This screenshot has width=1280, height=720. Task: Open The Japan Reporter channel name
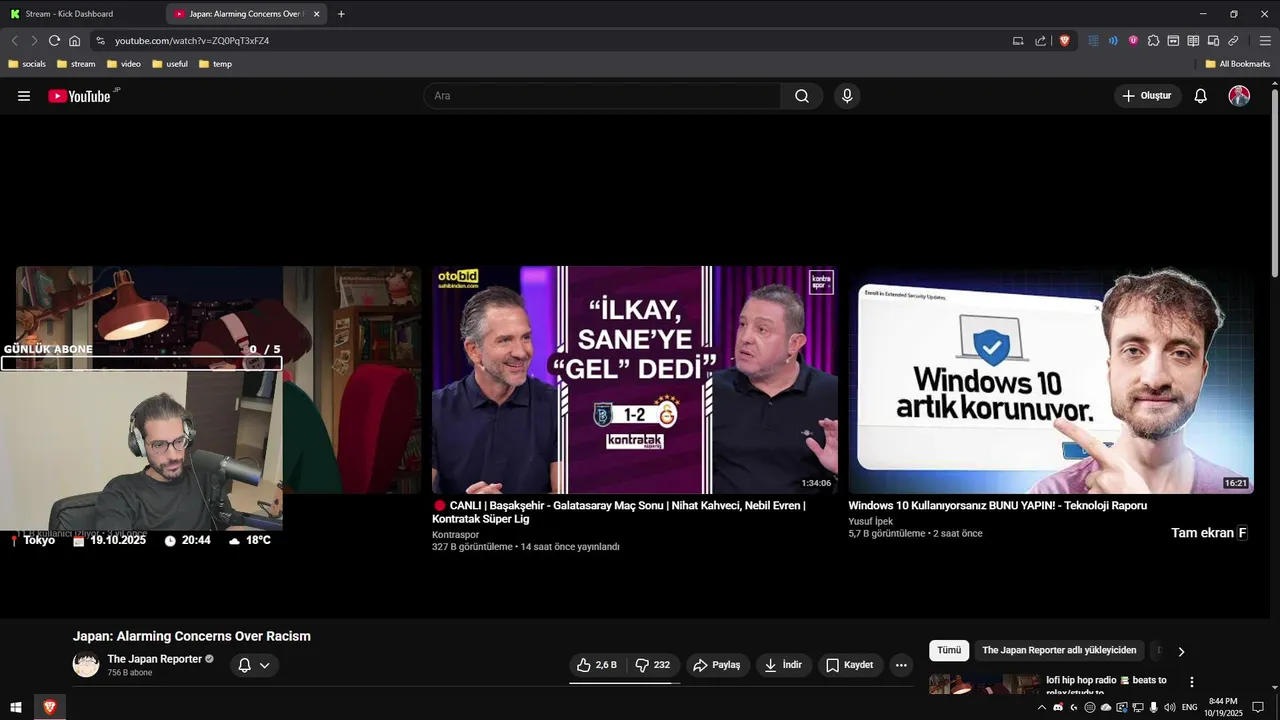click(154, 659)
